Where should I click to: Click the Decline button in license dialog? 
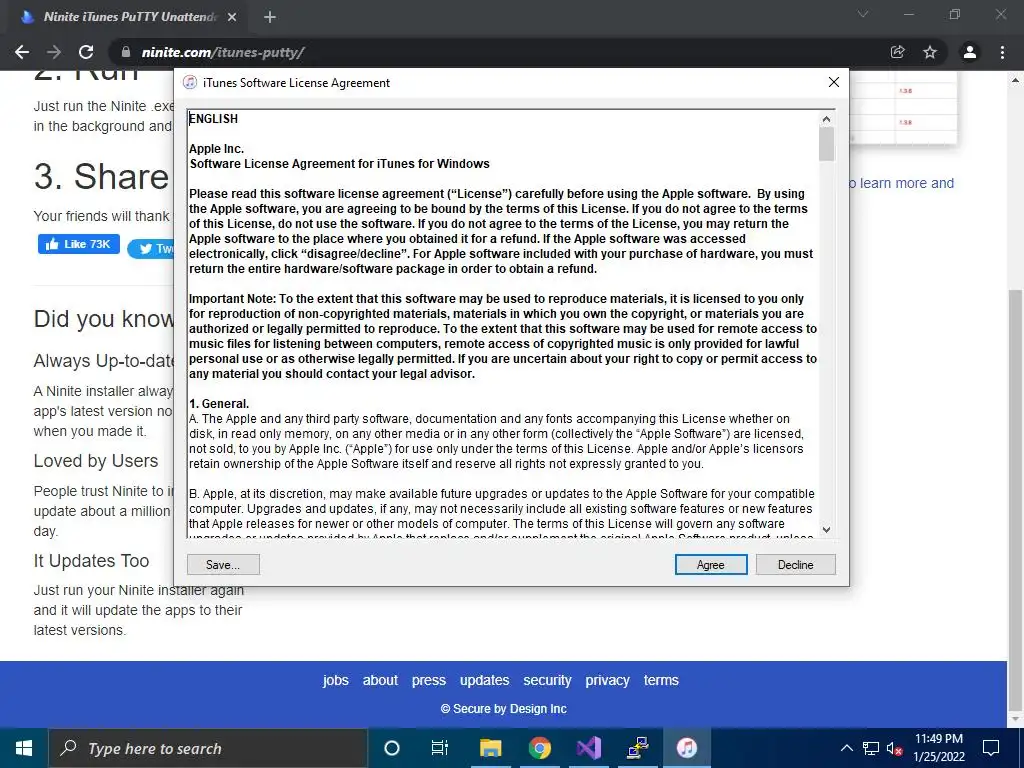(x=795, y=565)
